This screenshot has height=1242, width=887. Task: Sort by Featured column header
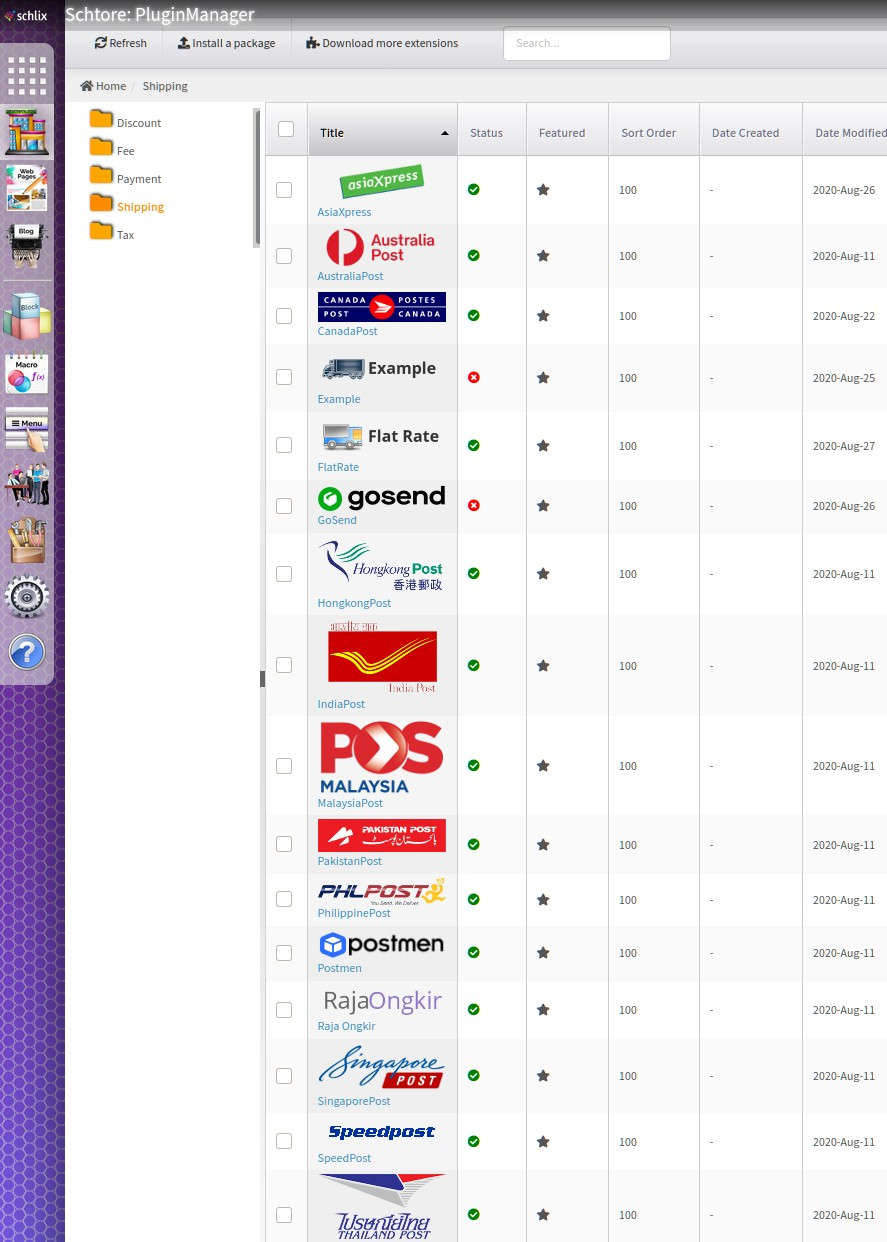pyautogui.click(x=567, y=130)
